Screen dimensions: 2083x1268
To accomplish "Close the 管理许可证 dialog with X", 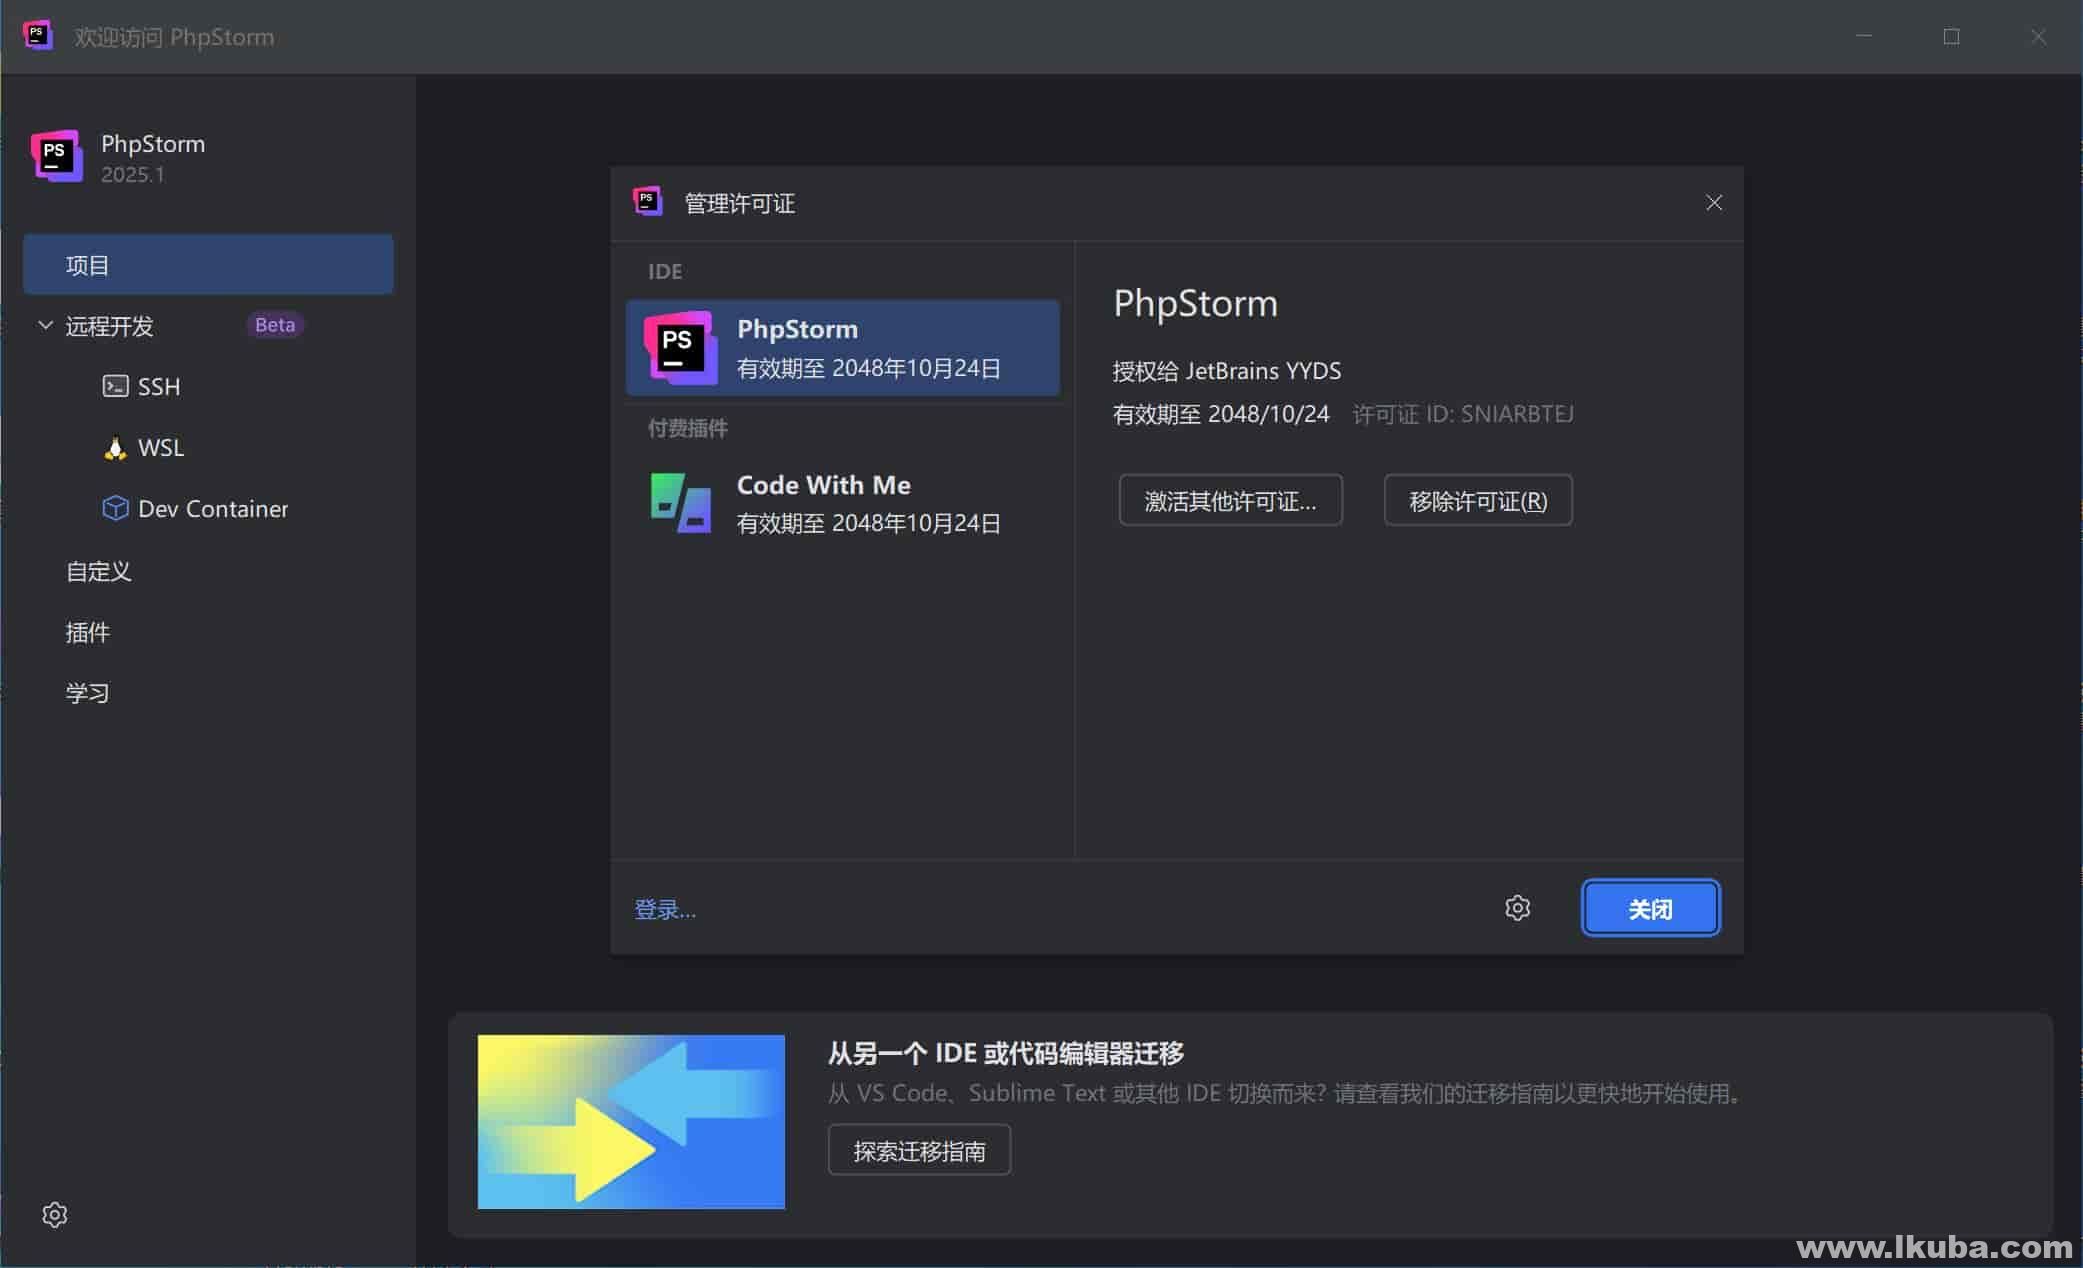I will (x=1714, y=203).
